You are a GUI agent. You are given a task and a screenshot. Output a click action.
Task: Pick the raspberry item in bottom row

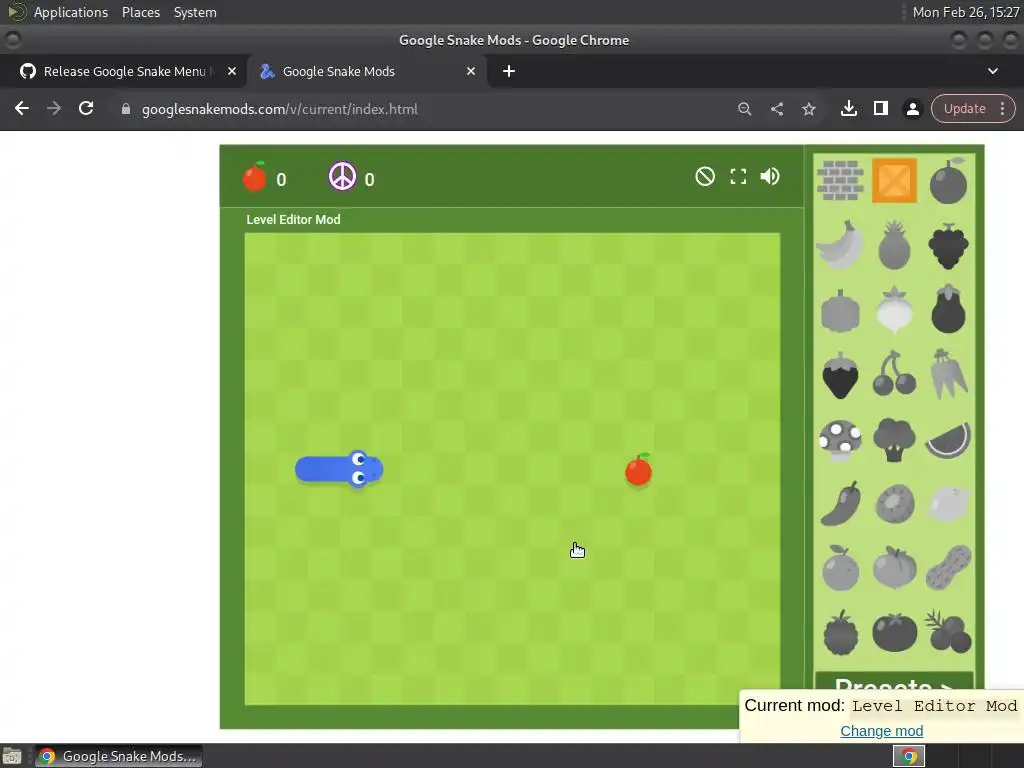tap(840, 632)
